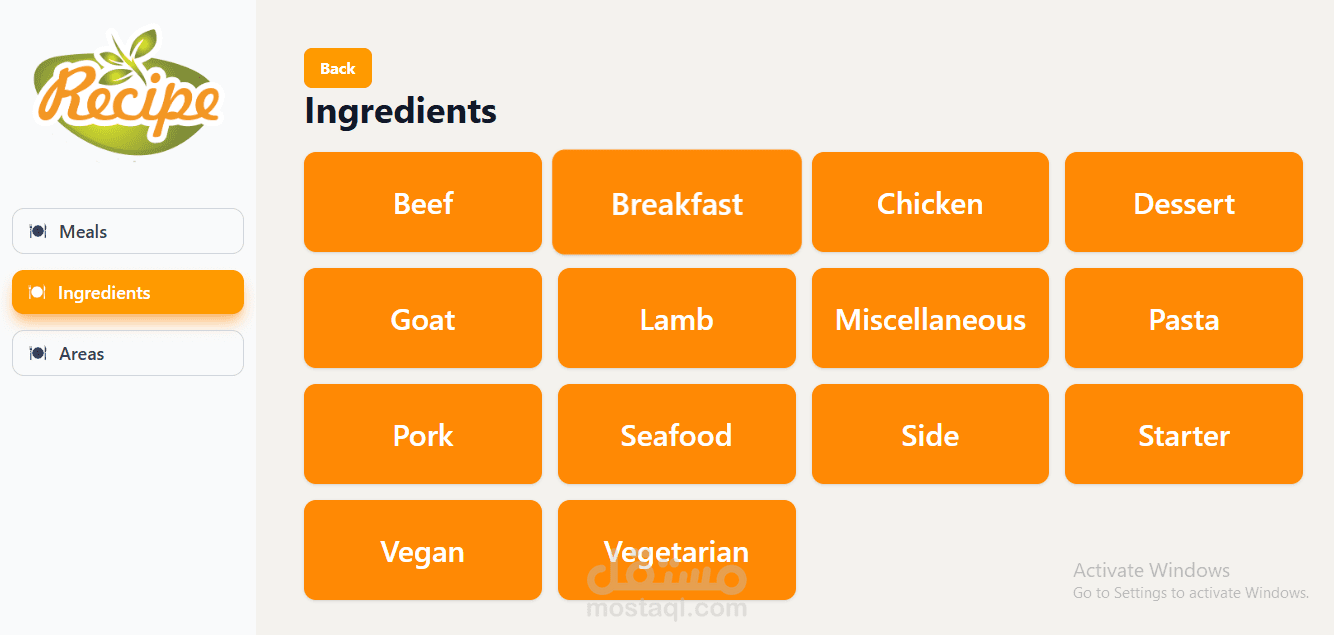Select the Vegan card

tap(423, 550)
